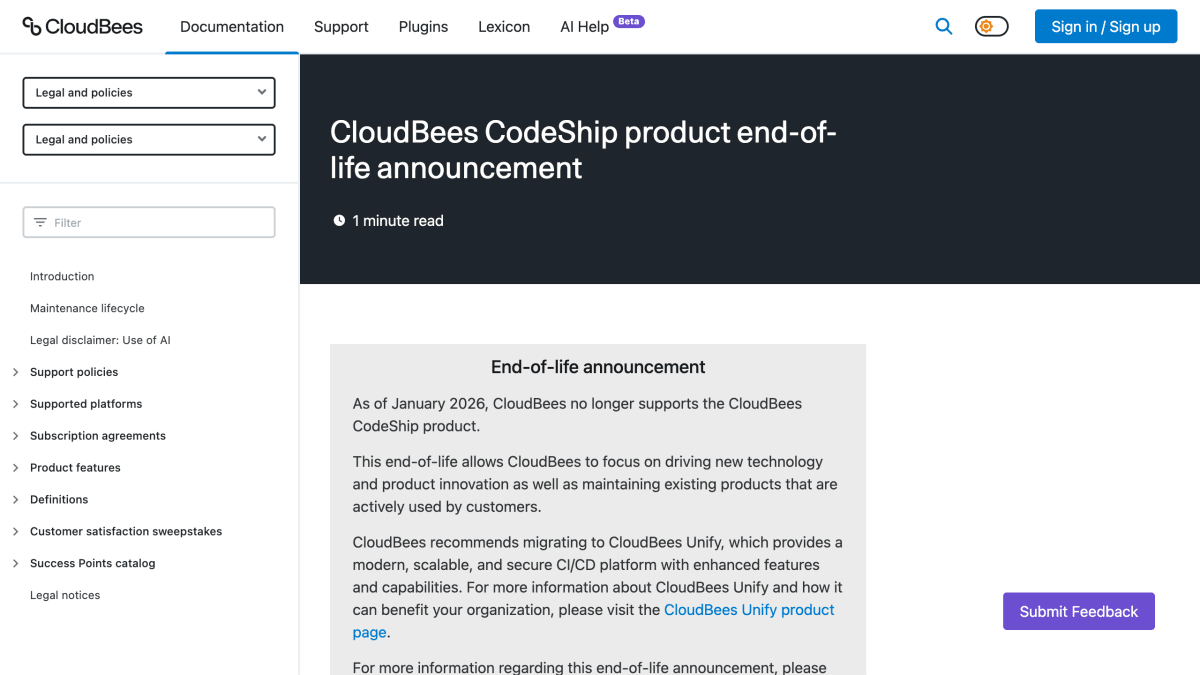Open the second Legal and policies dropdown
Image resolution: width=1200 pixels, height=675 pixels.
point(149,139)
